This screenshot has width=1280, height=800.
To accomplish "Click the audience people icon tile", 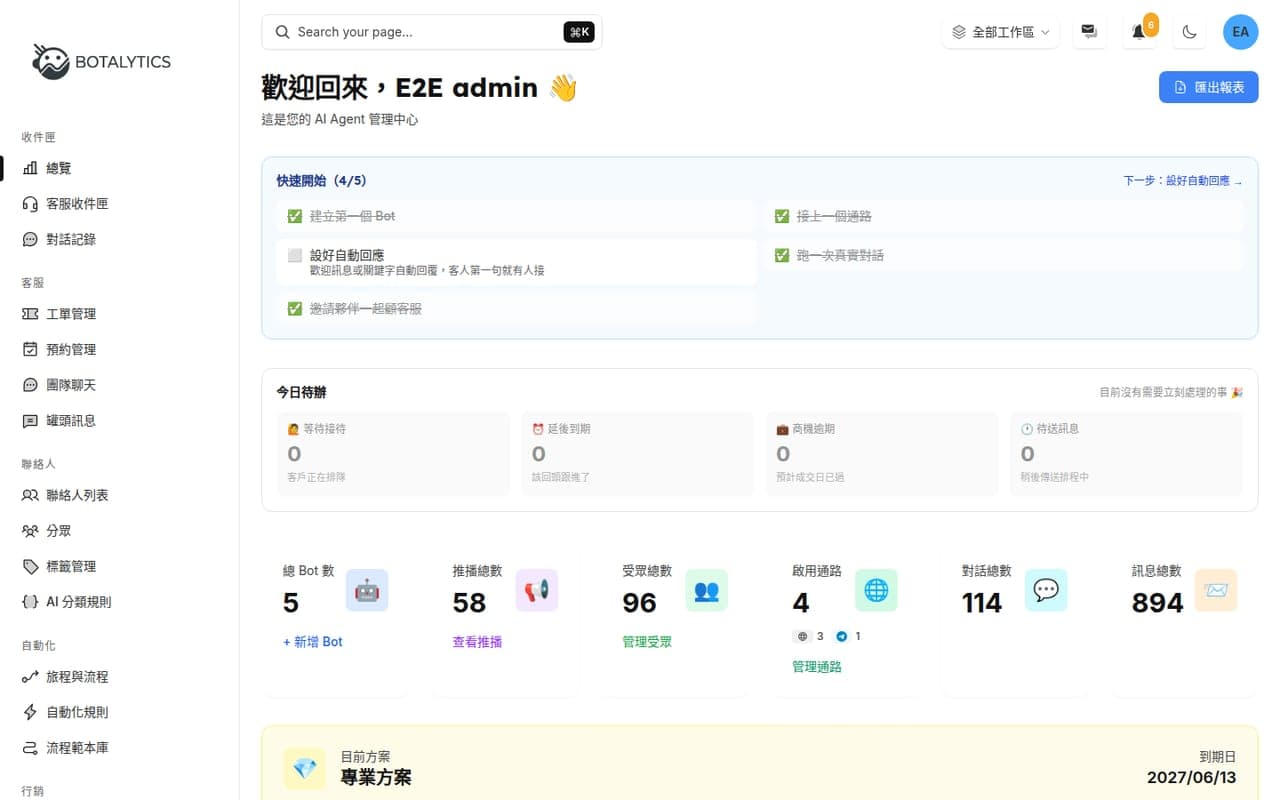I will (x=707, y=590).
